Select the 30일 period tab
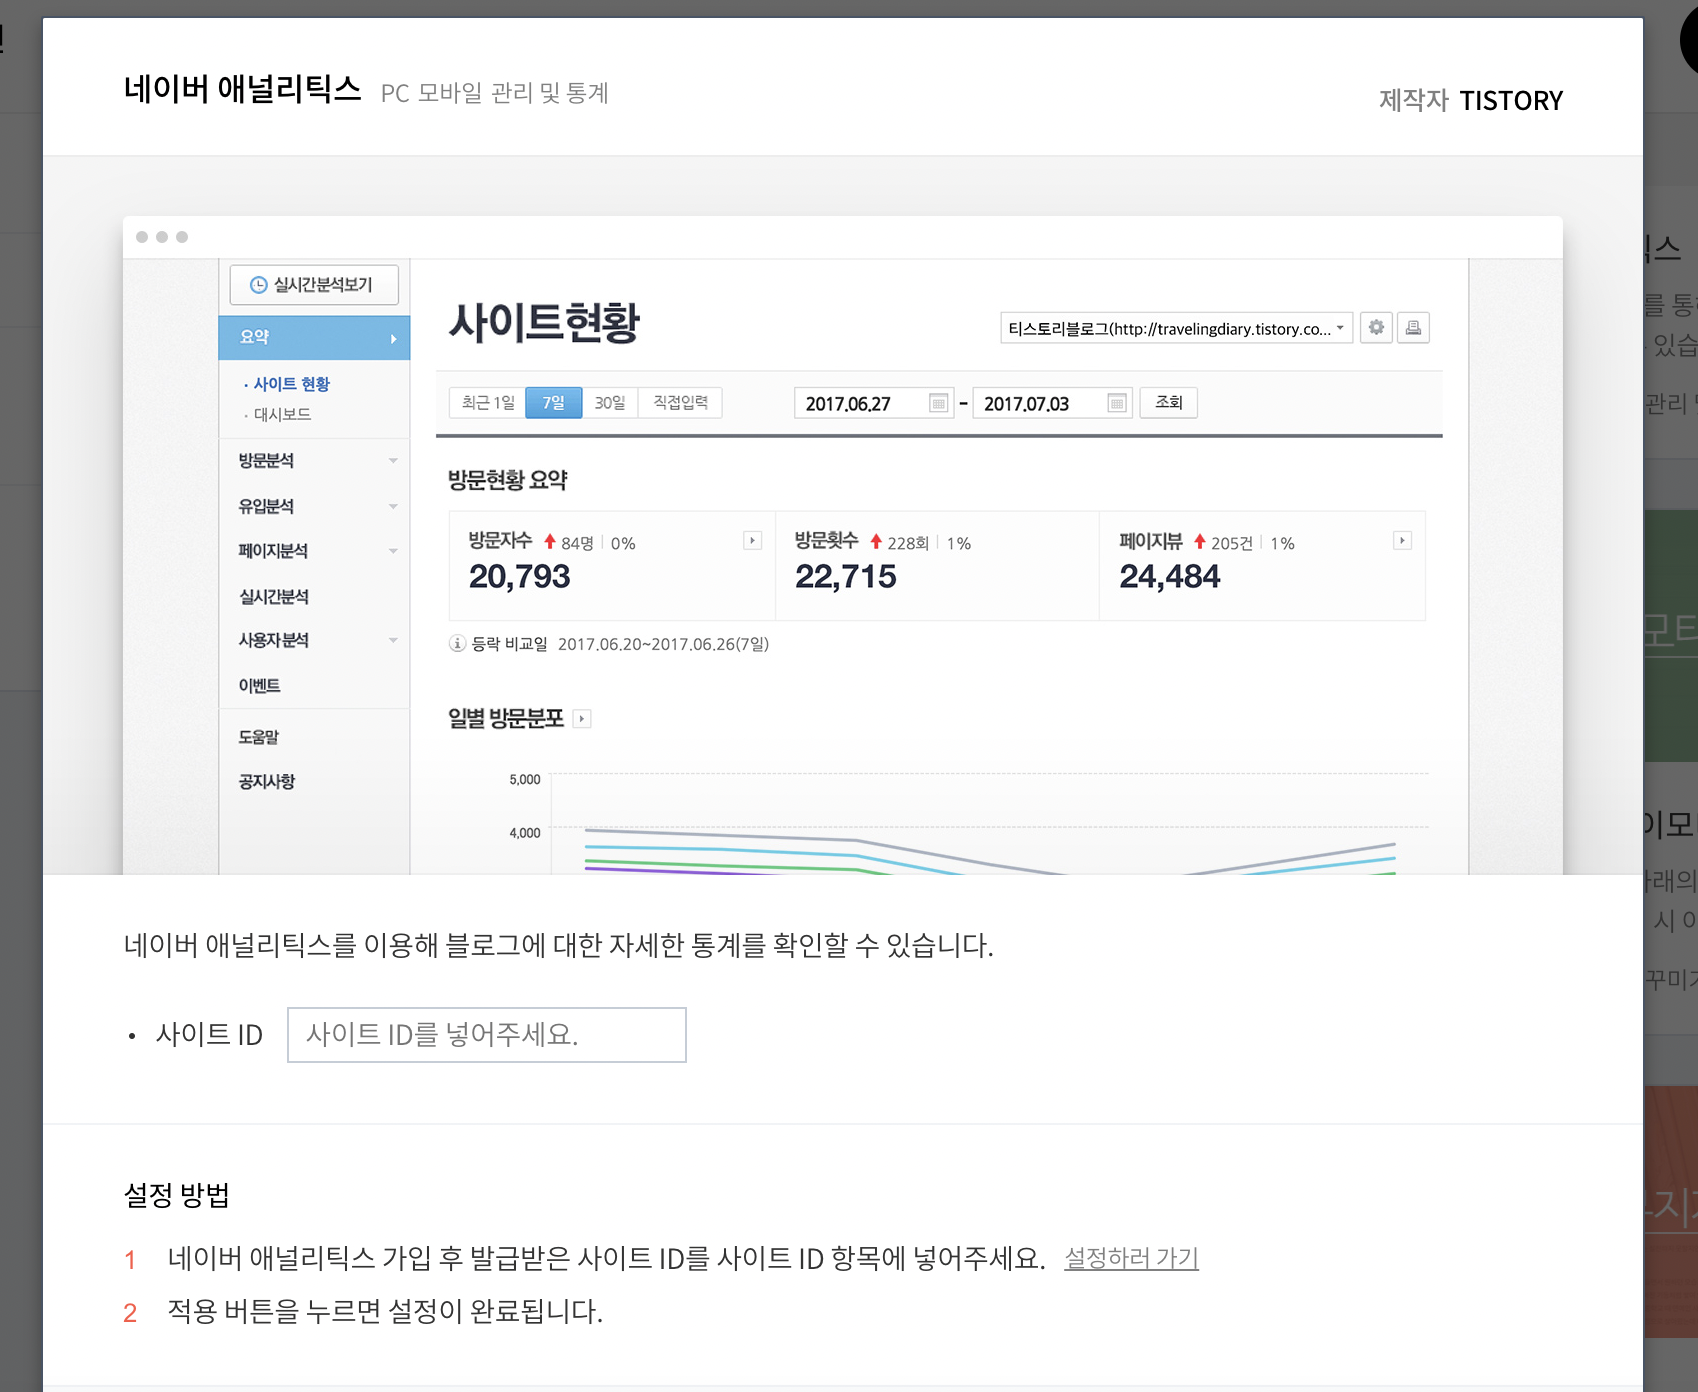 point(610,403)
